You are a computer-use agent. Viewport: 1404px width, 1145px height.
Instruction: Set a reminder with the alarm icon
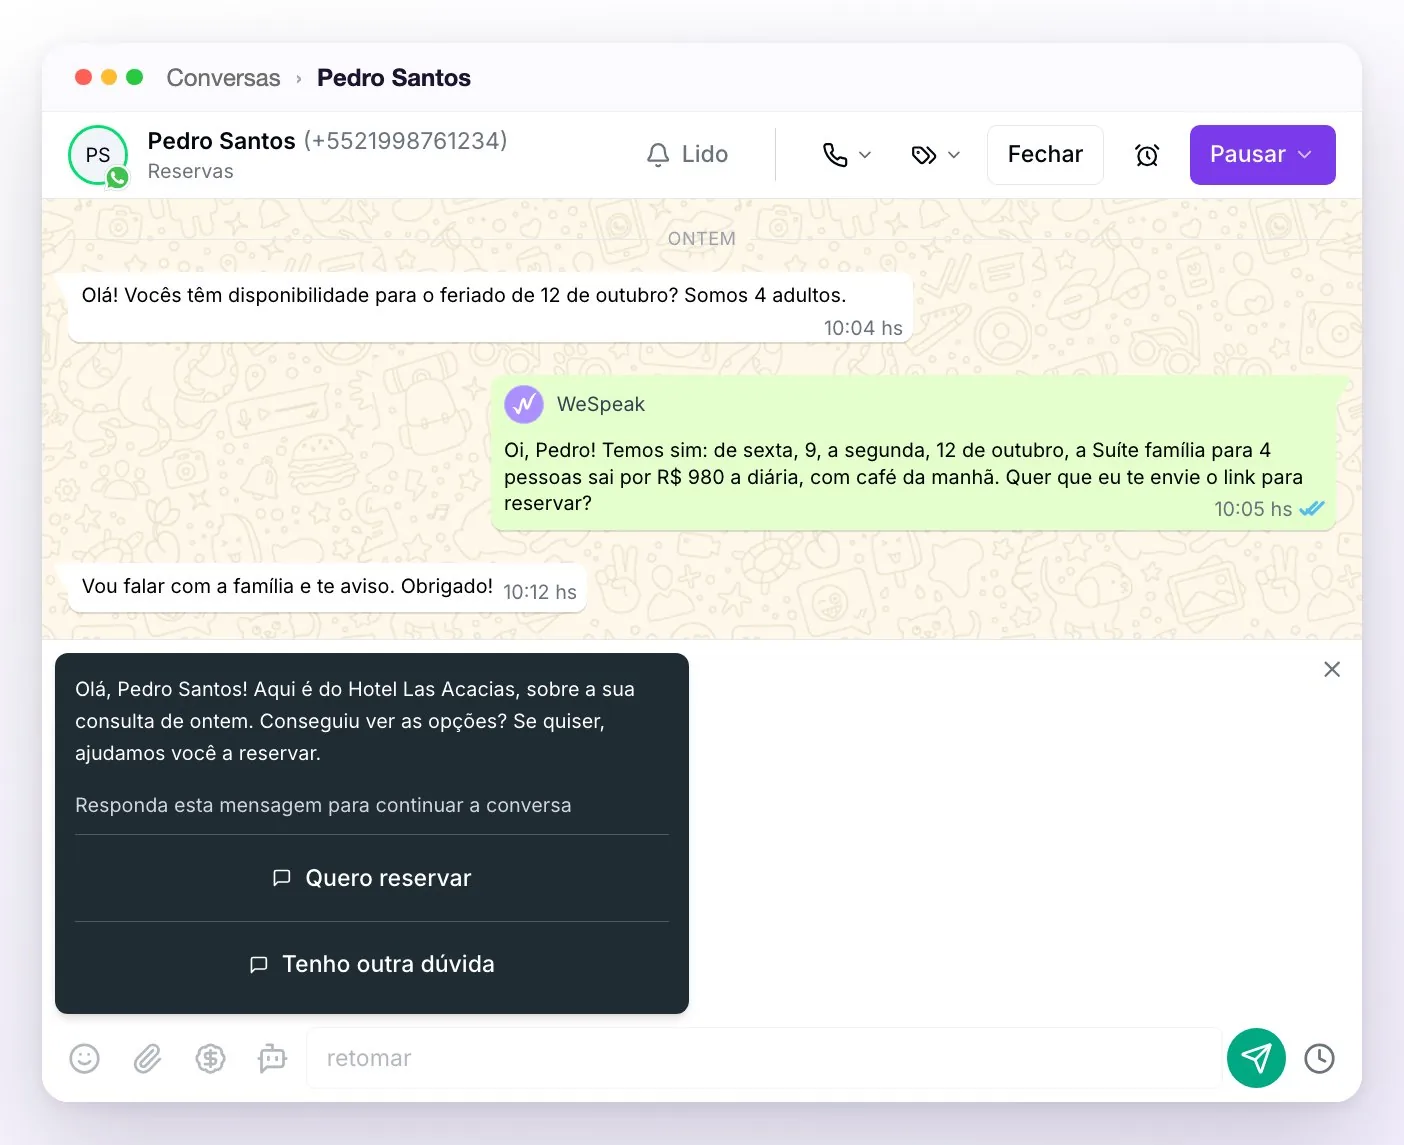point(1147,155)
